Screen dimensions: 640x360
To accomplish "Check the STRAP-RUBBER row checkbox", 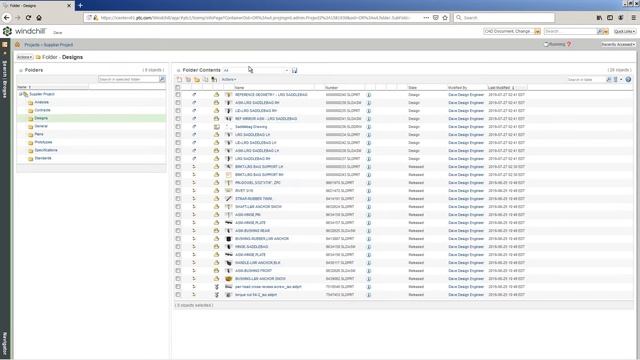I will coord(178,199).
